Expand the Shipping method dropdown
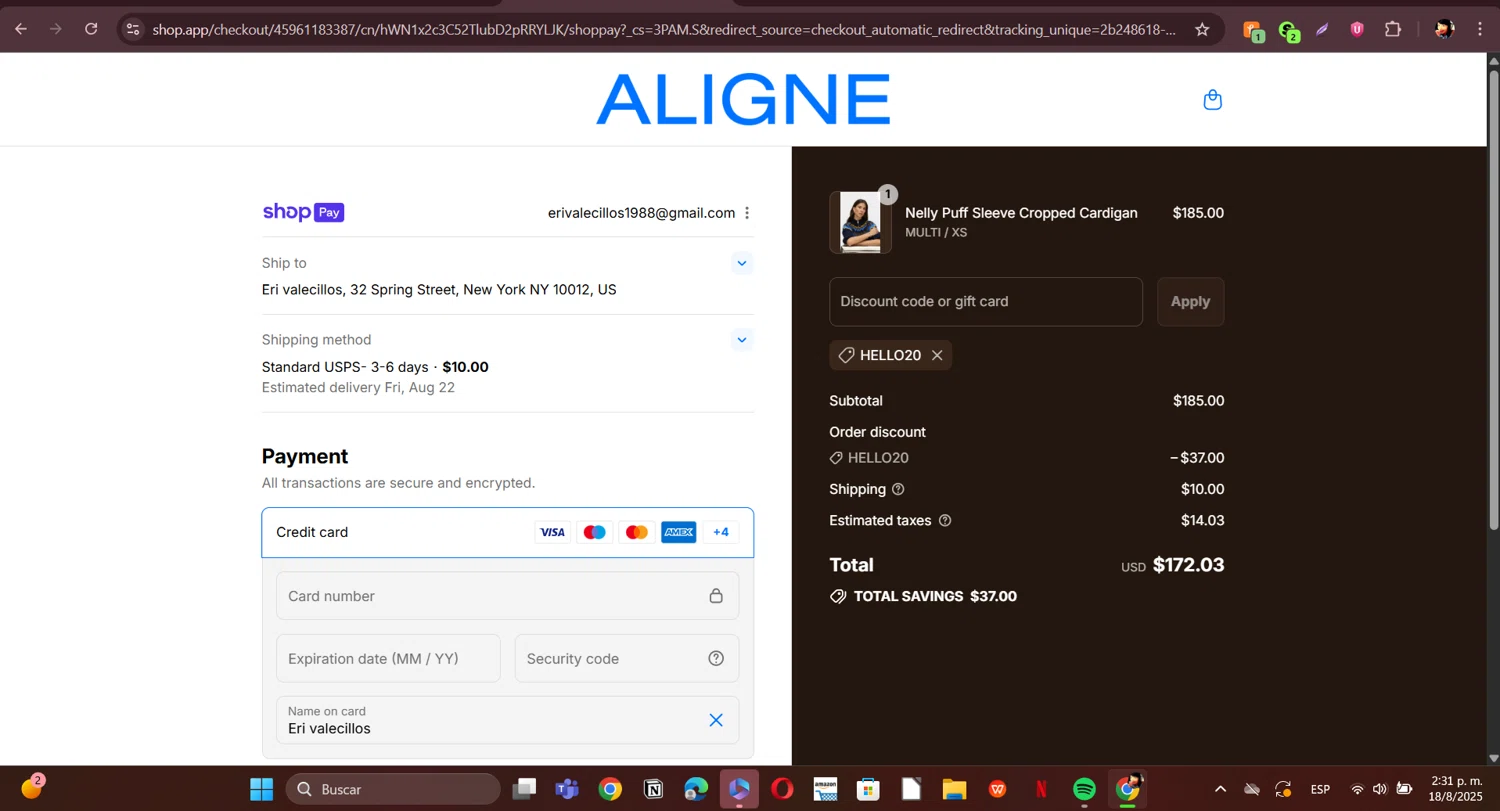The image size is (1500, 811). (x=742, y=340)
